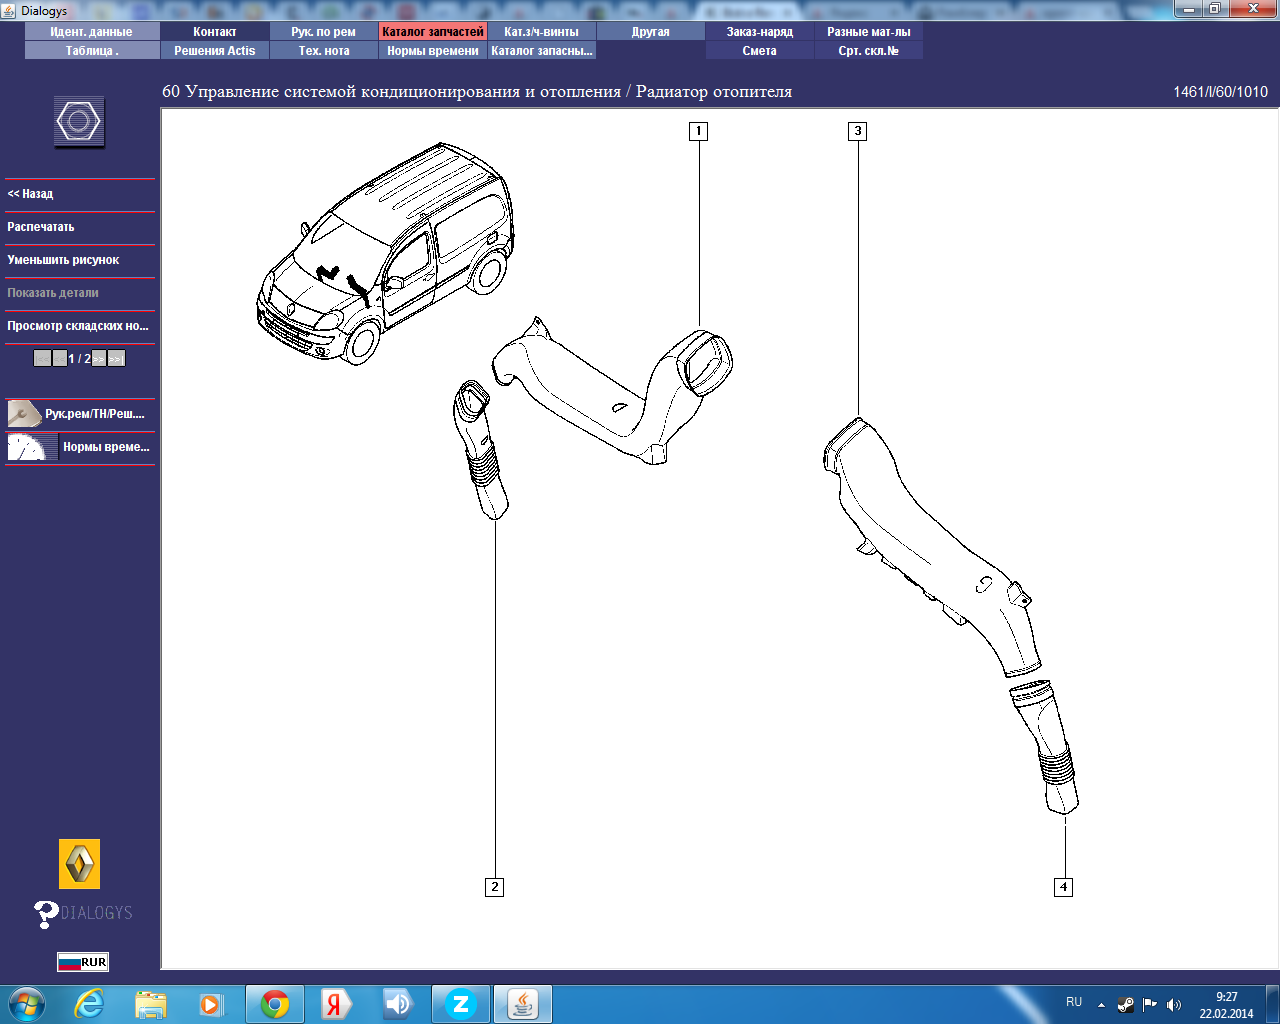The height and width of the screenshot is (1024, 1280).
Task: Open the Смета tab
Action: 760,51
